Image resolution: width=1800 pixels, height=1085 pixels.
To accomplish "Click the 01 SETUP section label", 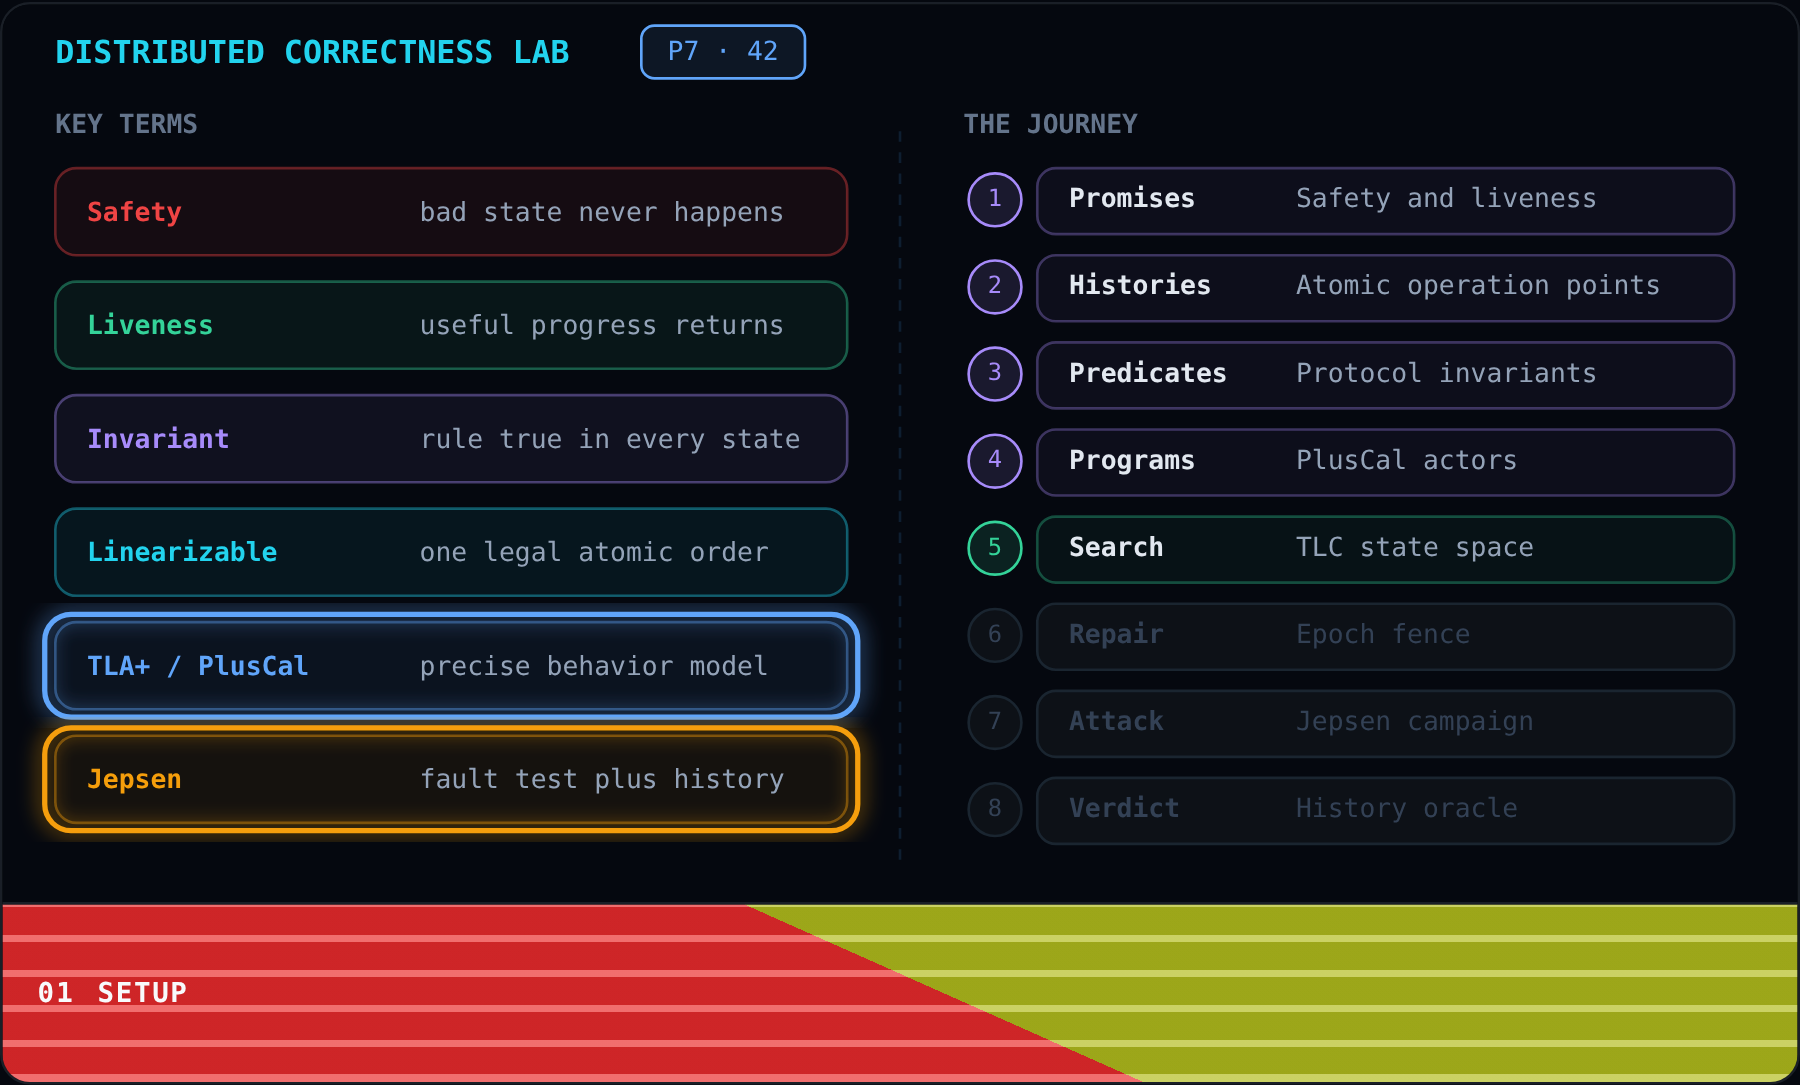I will 113,993.
